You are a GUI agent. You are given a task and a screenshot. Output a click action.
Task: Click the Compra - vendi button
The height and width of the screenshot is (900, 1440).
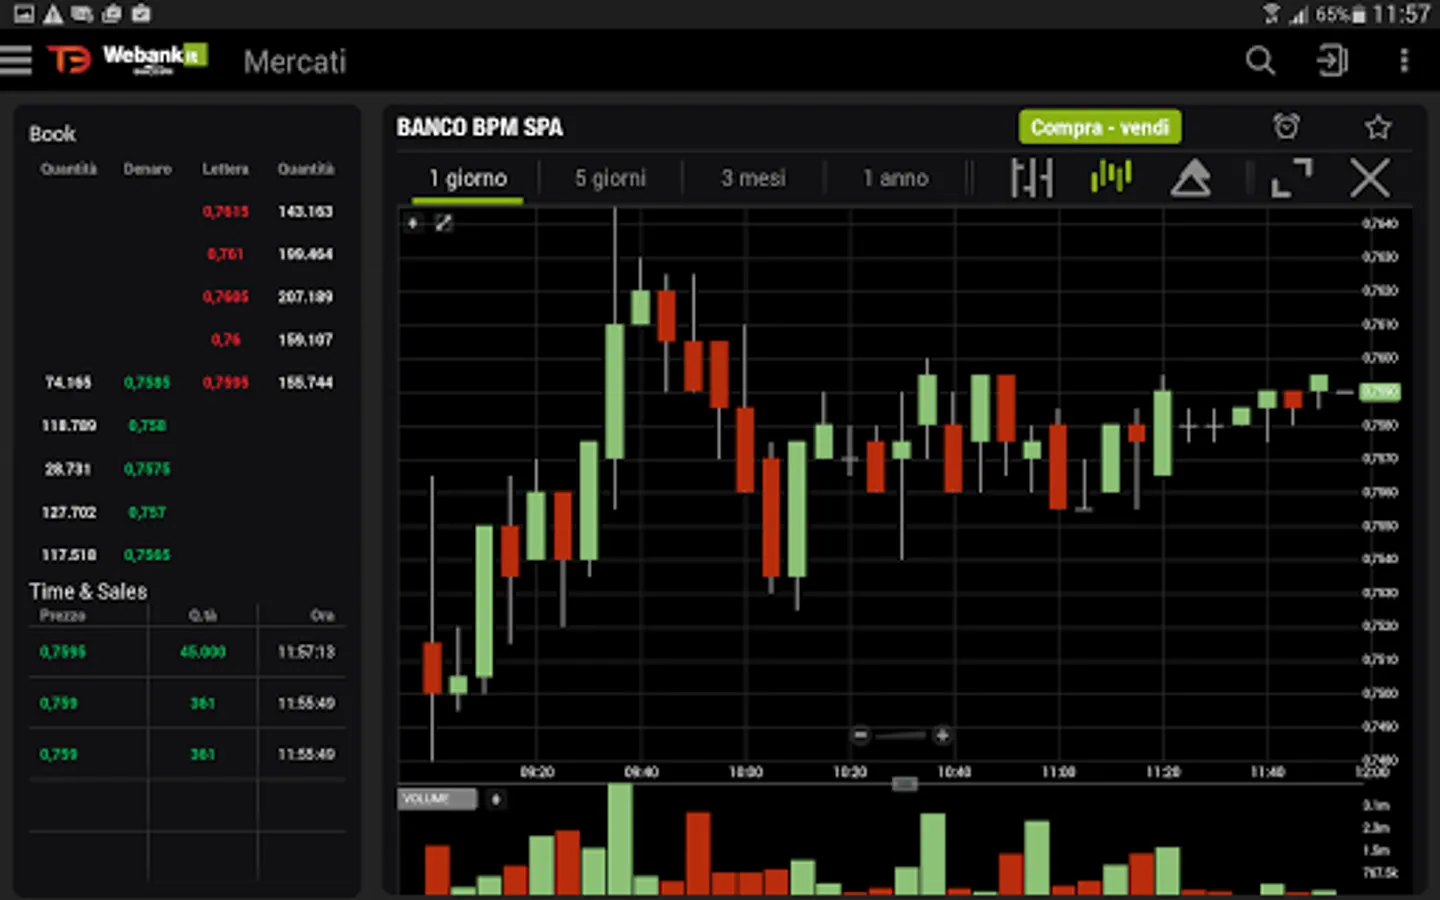[x=1100, y=127]
